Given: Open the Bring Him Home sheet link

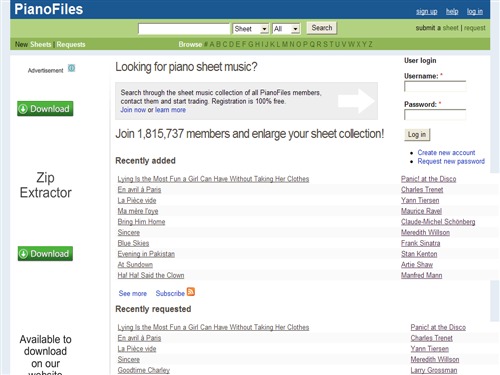Looking at the screenshot, I should click(141, 222).
